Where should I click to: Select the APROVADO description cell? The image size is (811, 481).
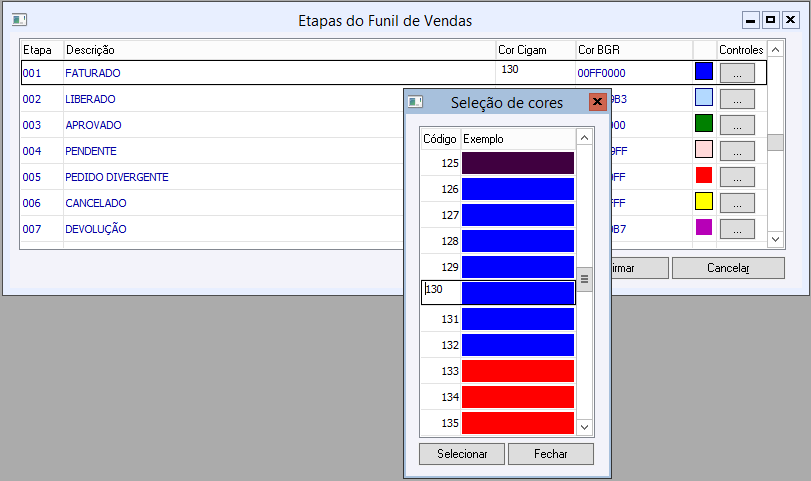pos(233,125)
